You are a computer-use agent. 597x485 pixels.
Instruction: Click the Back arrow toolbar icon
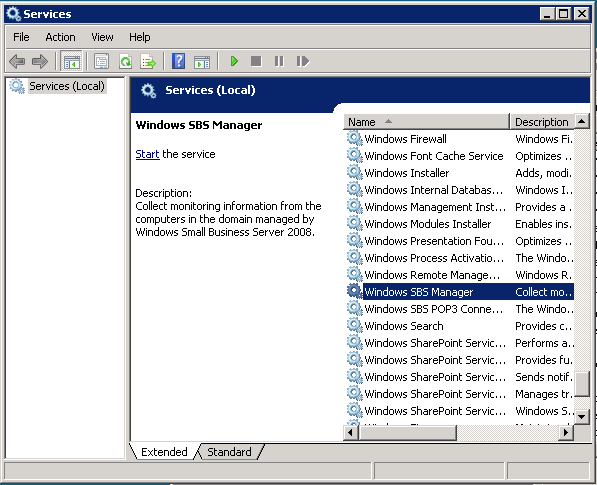[x=17, y=61]
